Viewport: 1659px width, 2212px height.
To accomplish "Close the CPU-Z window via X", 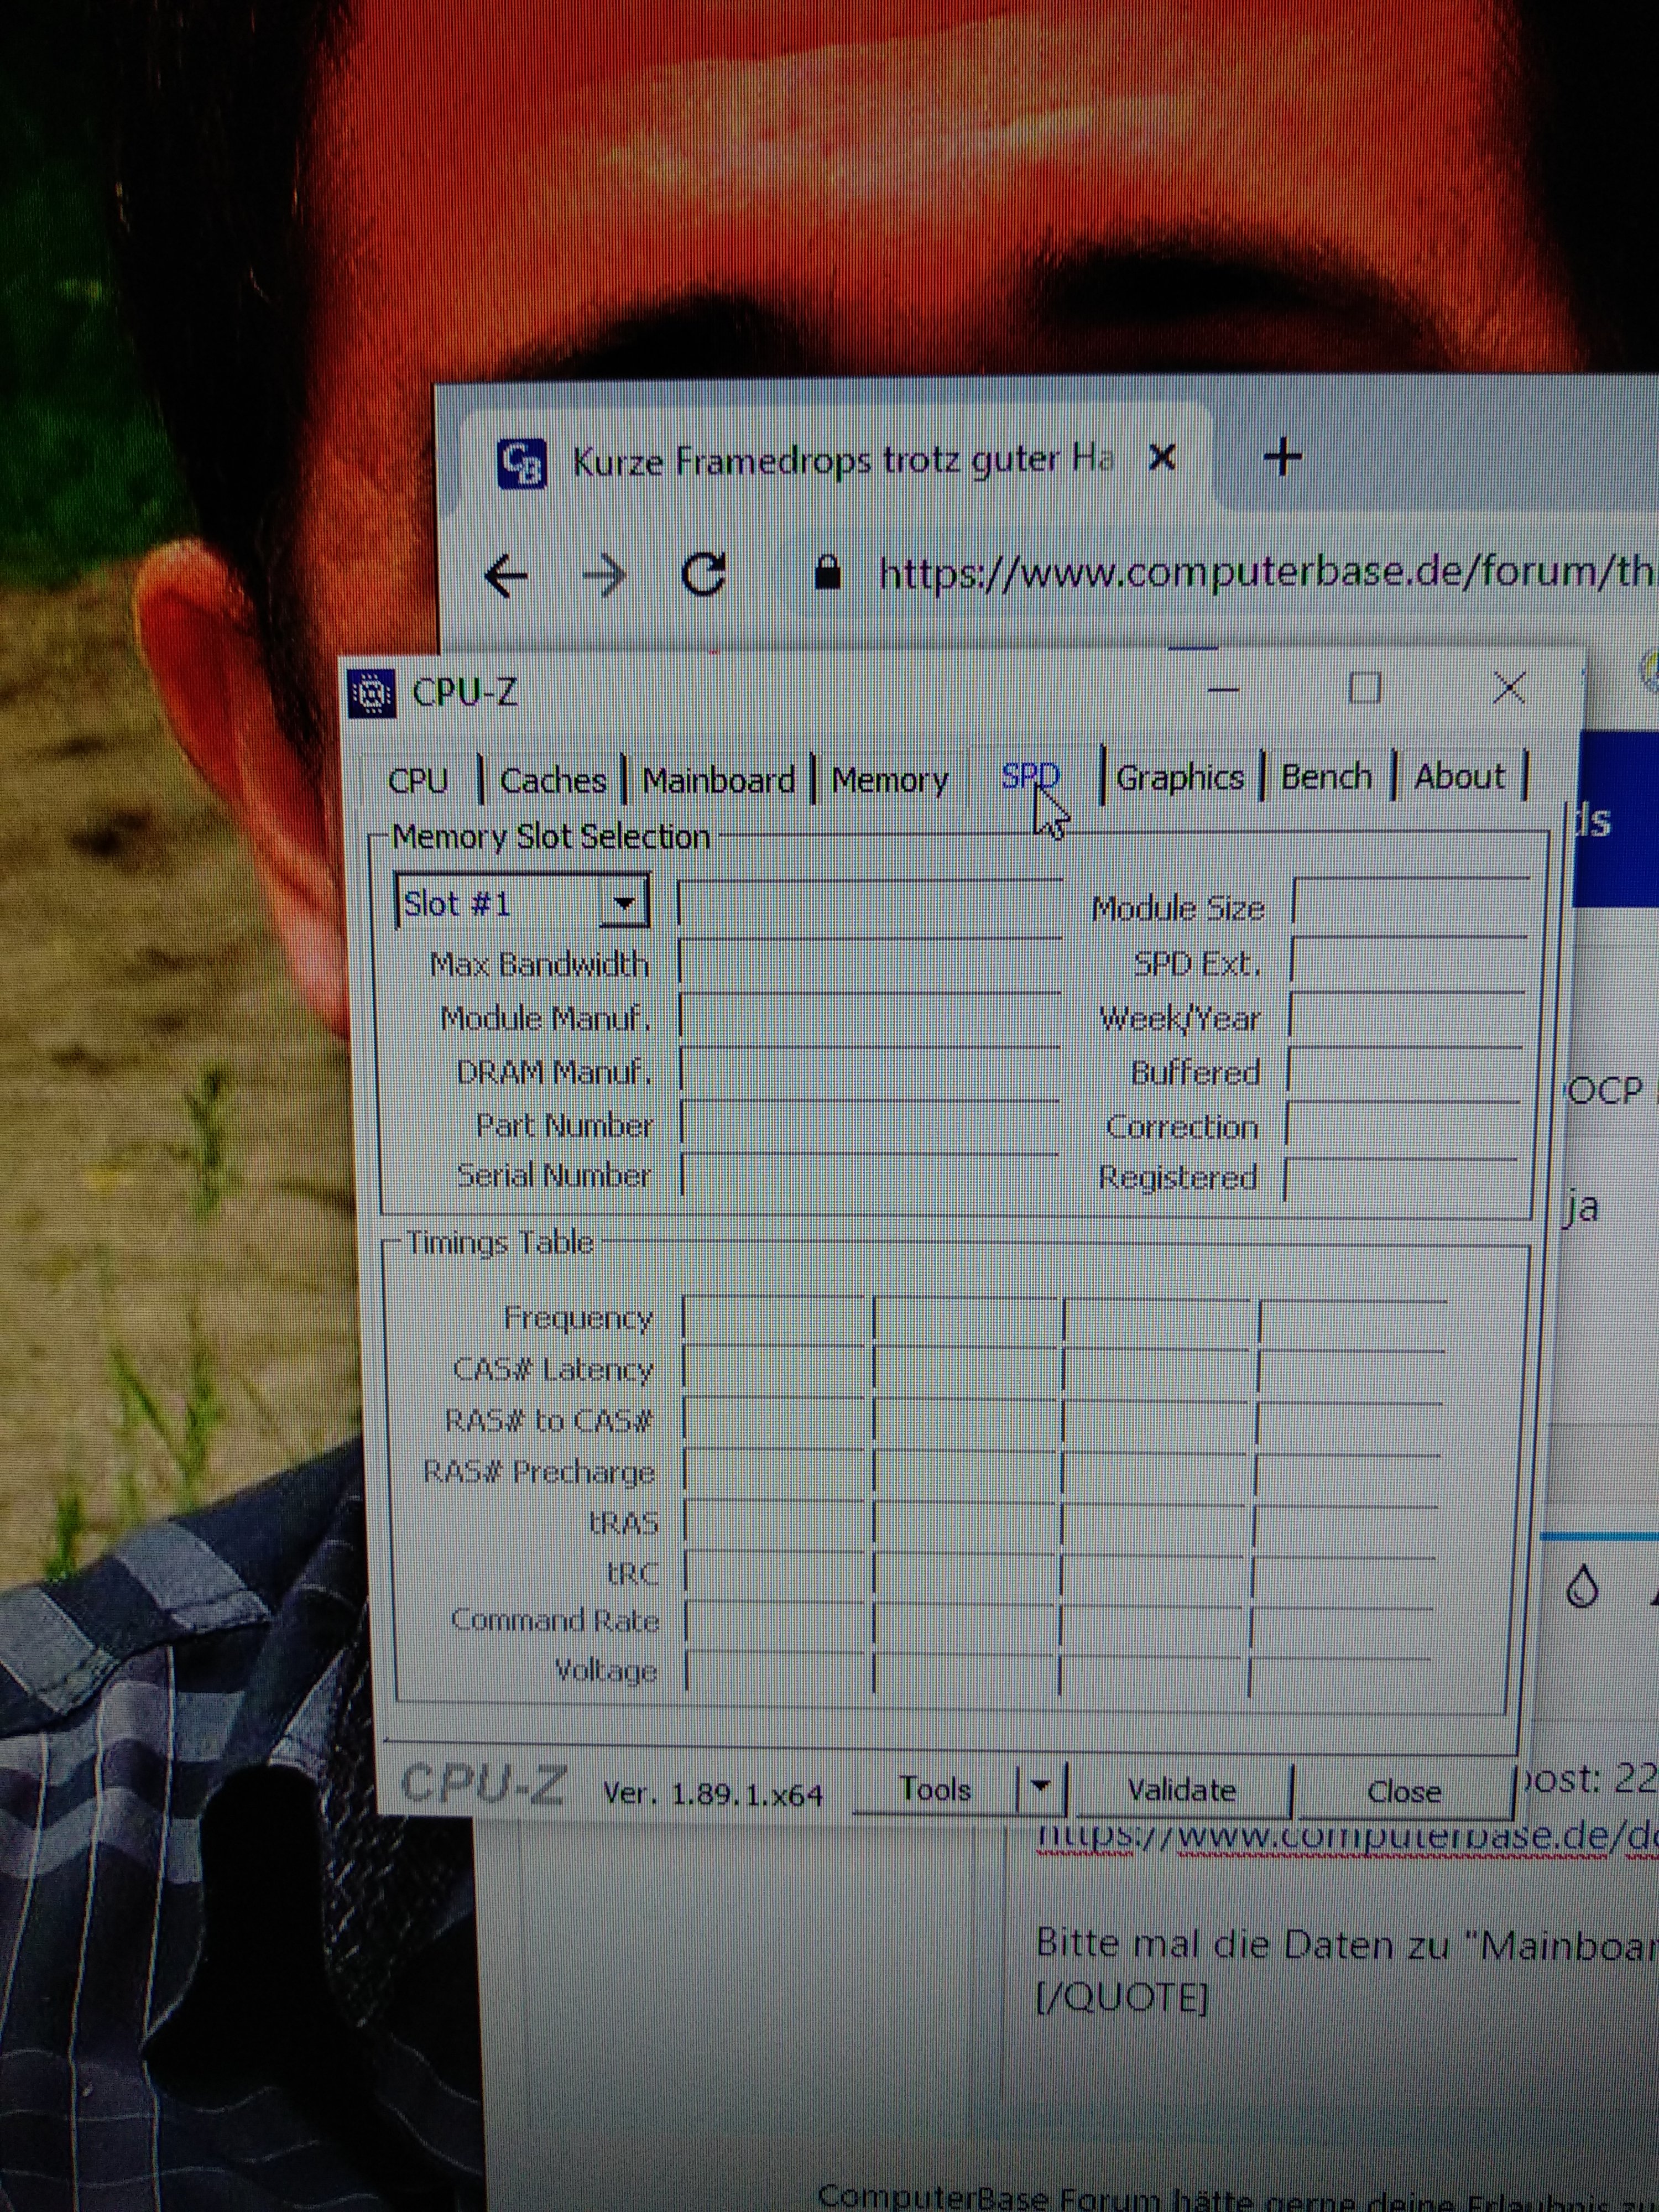I will click(x=1509, y=687).
